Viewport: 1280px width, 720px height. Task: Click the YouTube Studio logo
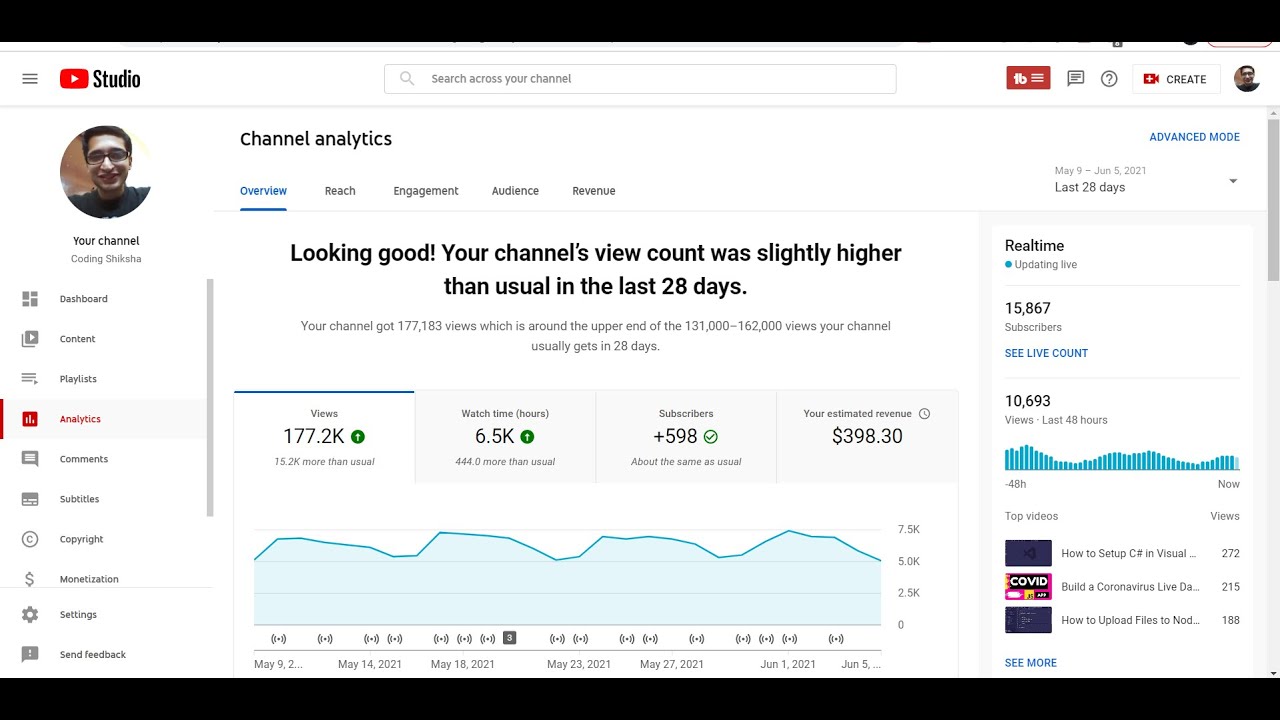pyautogui.click(x=100, y=79)
